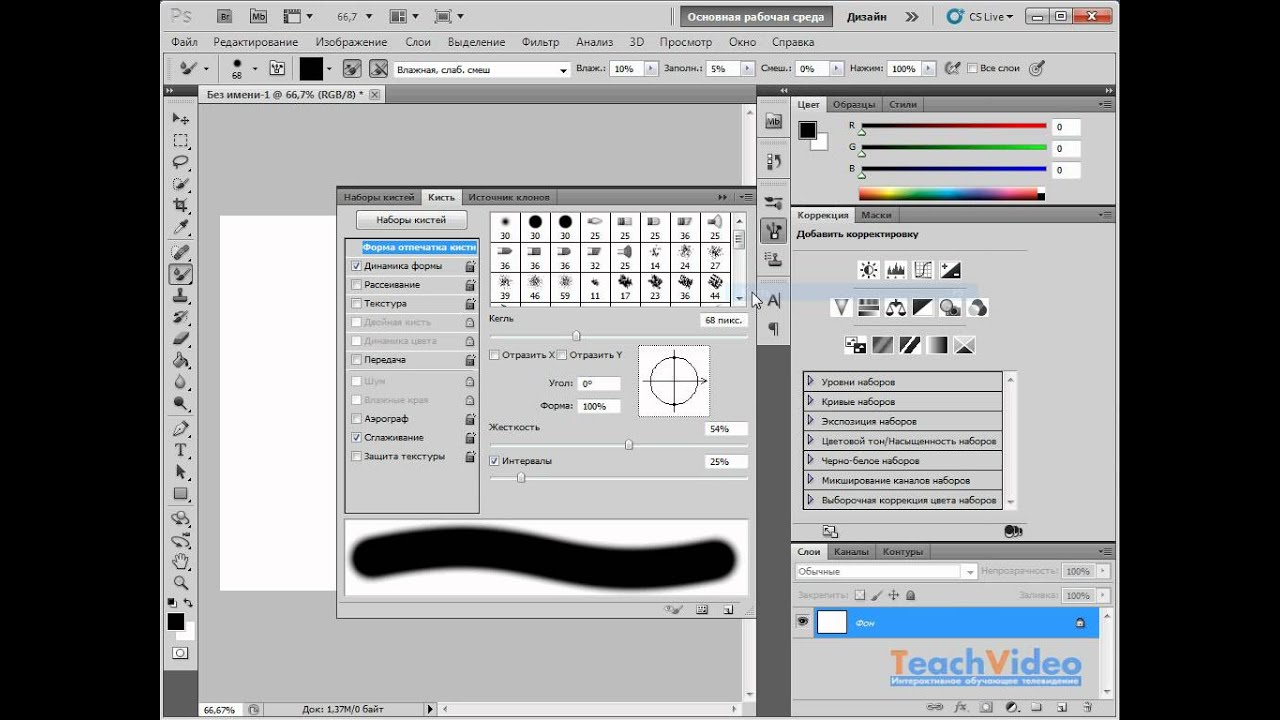Add a Vibrance adjustment icon
The height and width of the screenshot is (720, 1280).
click(841, 308)
